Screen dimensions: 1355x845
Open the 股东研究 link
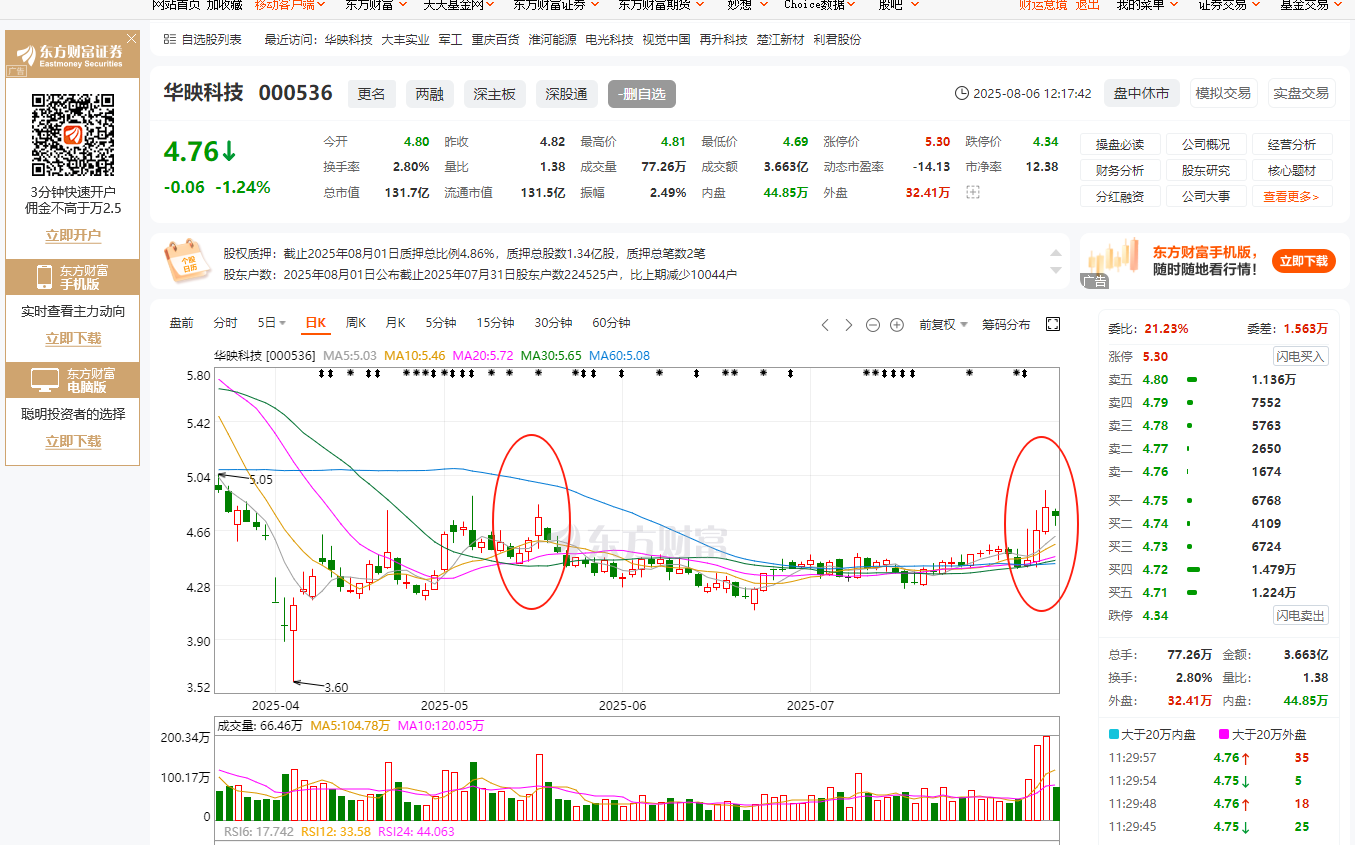(x=1205, y=171)
